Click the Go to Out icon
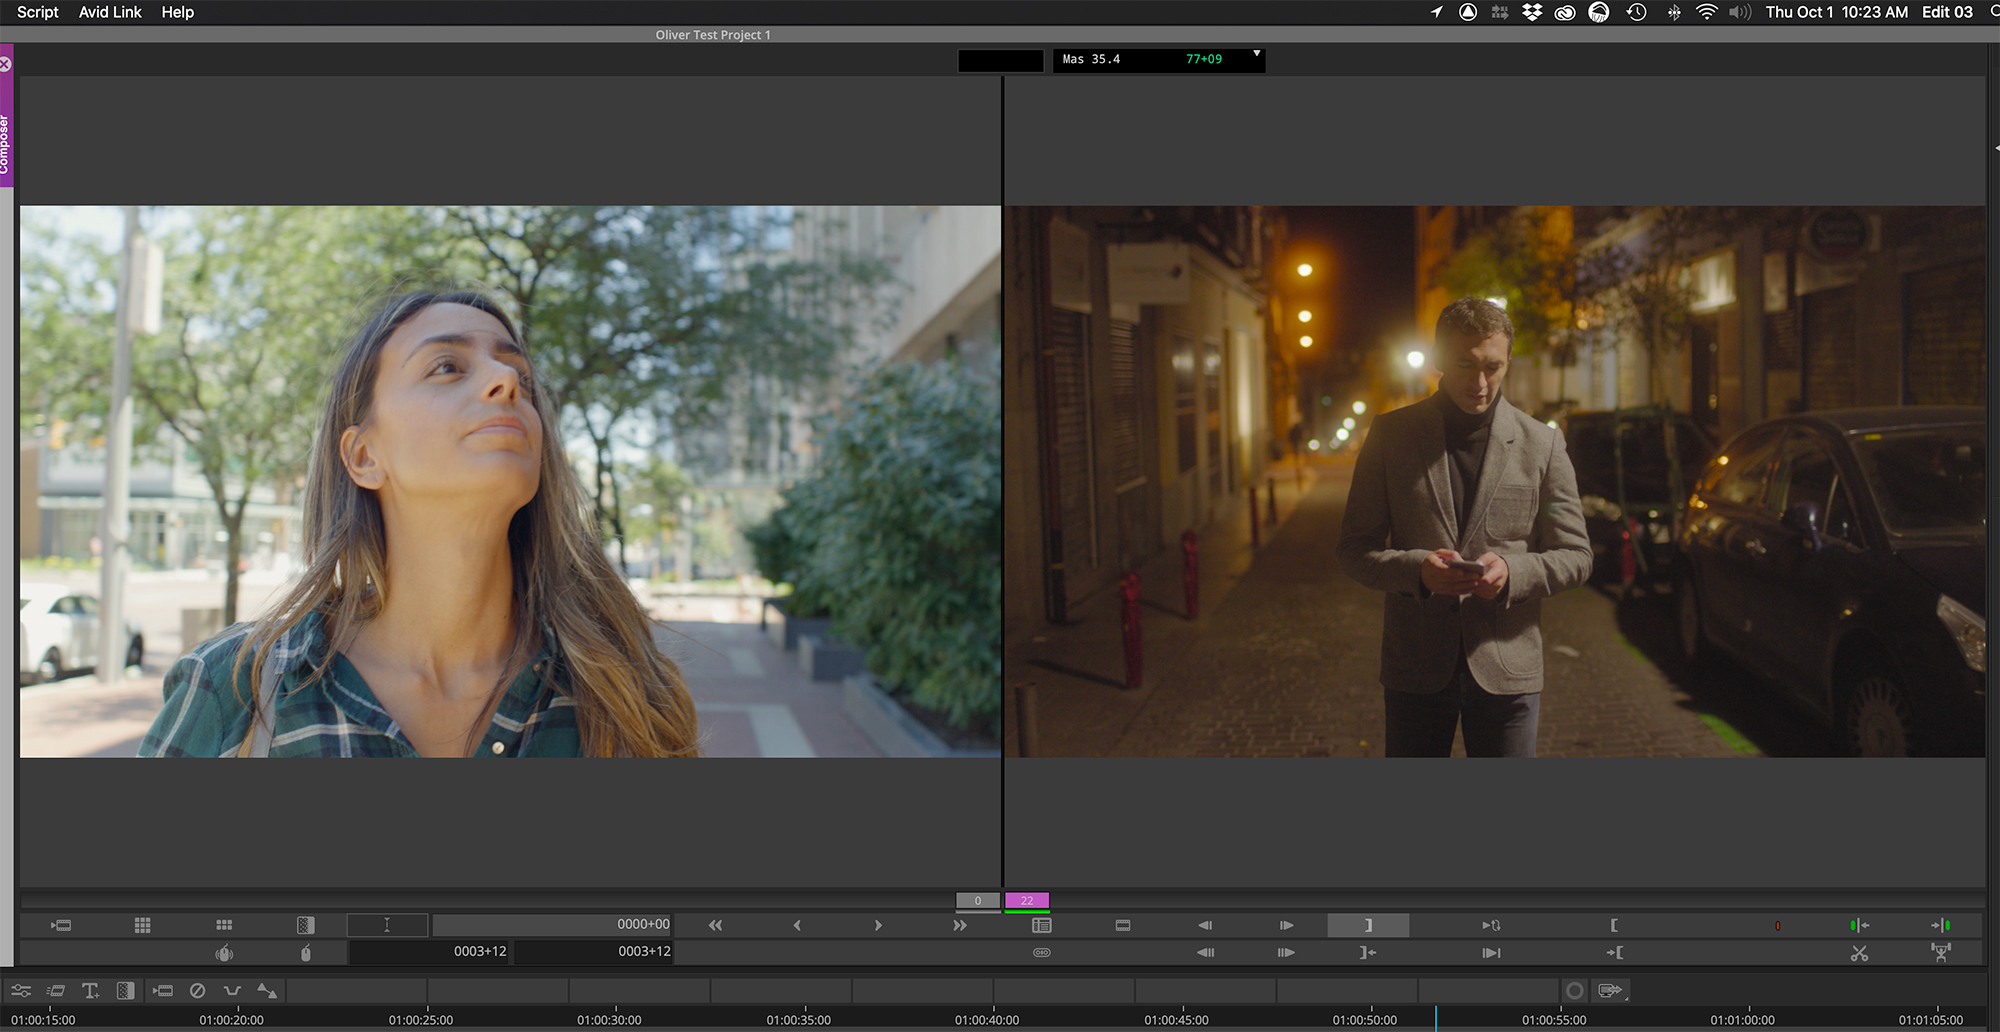The height and width of the screenshot is (1032, 2000). [1368, 952]
